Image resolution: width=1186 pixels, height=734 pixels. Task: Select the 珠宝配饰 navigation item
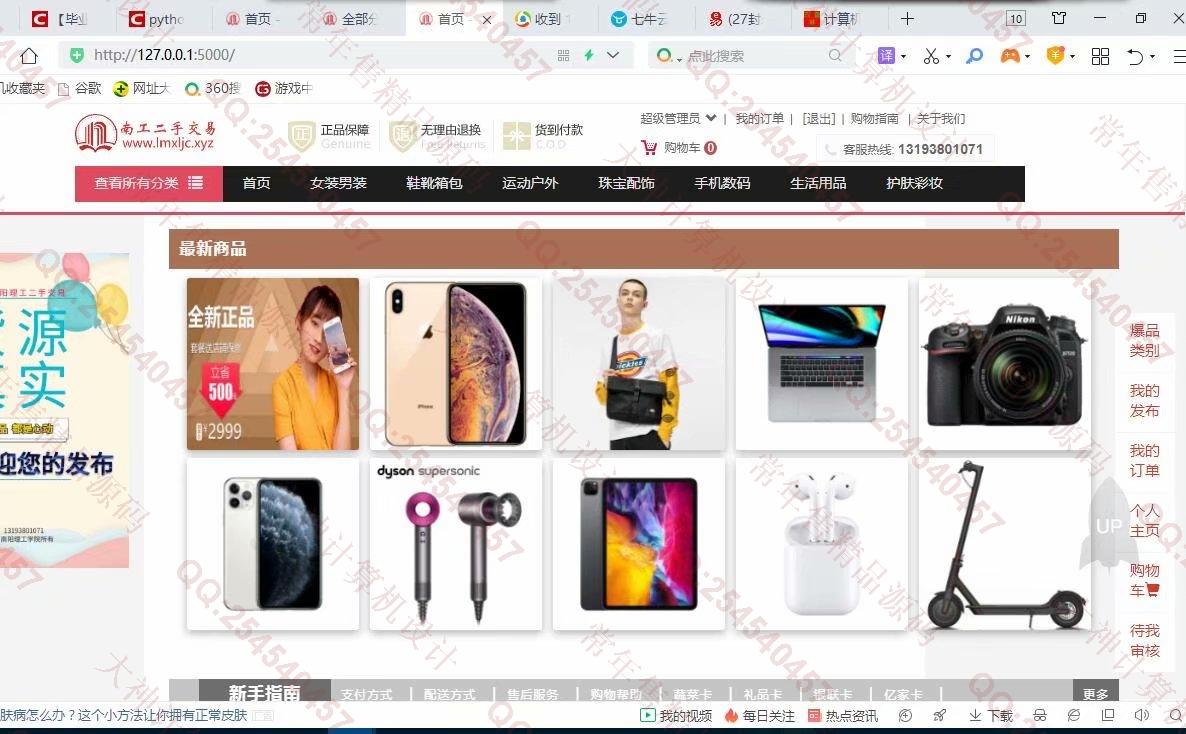tap(626, 183)
